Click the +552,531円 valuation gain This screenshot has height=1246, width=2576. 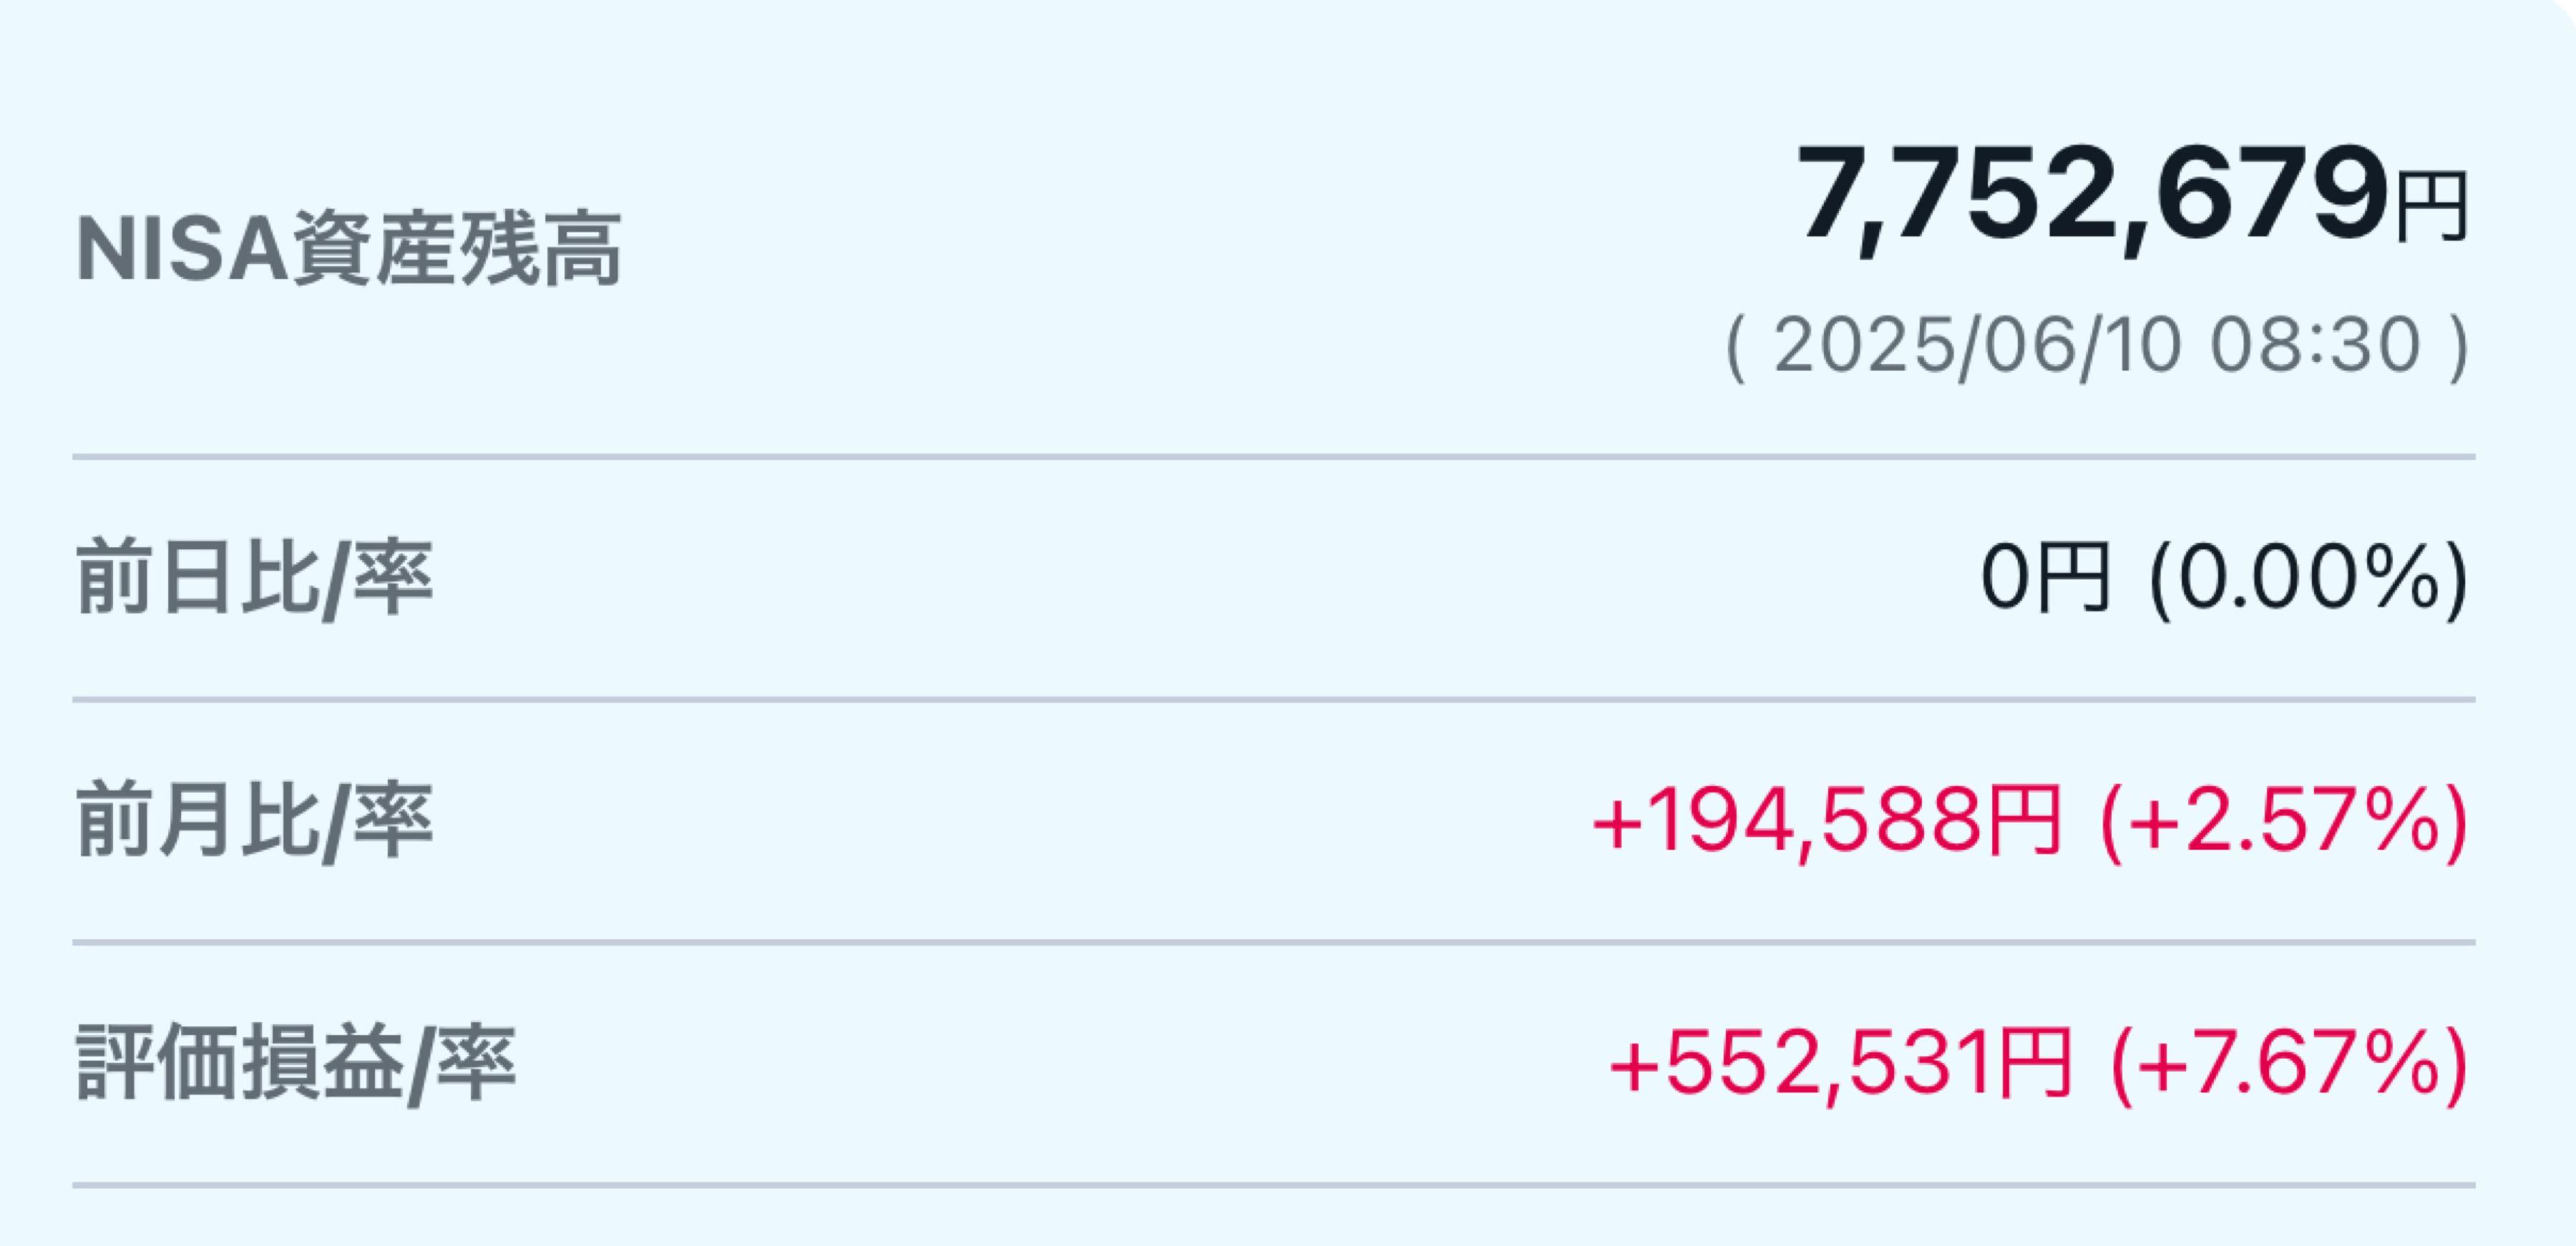coord(1840,1064)
